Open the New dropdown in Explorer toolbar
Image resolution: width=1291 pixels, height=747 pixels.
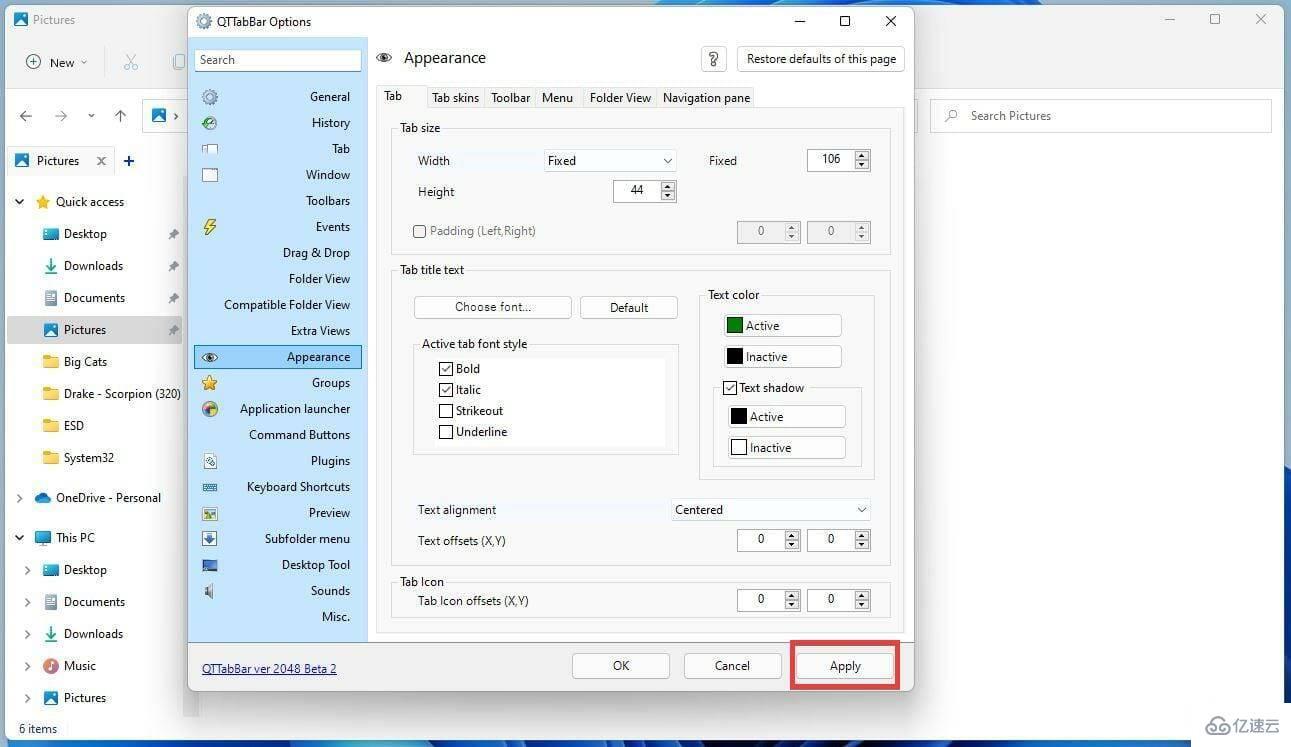(56, 62)
